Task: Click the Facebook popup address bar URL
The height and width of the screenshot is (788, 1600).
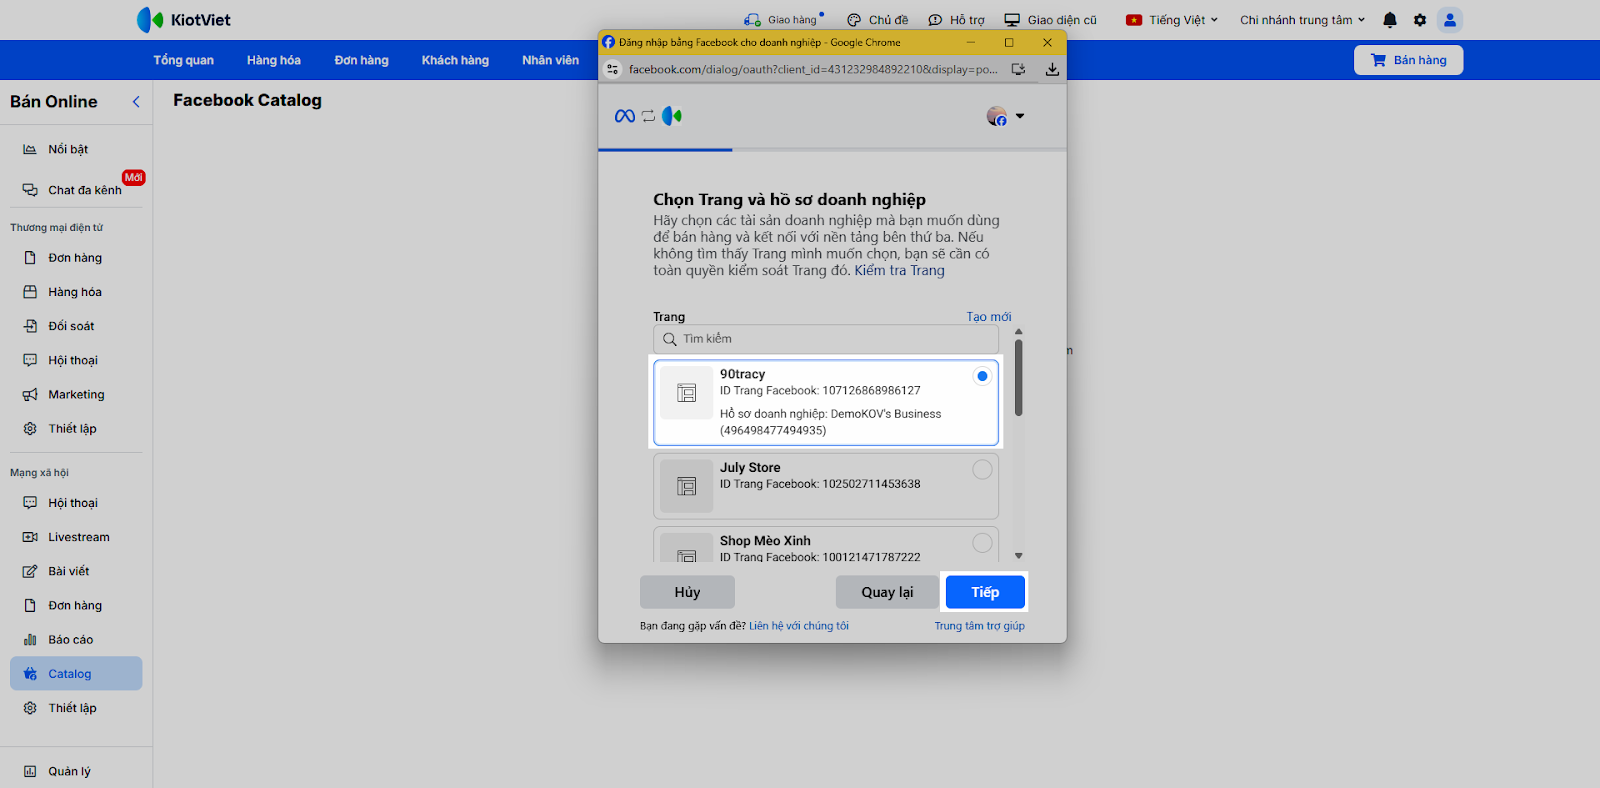Action: point(812,69)
